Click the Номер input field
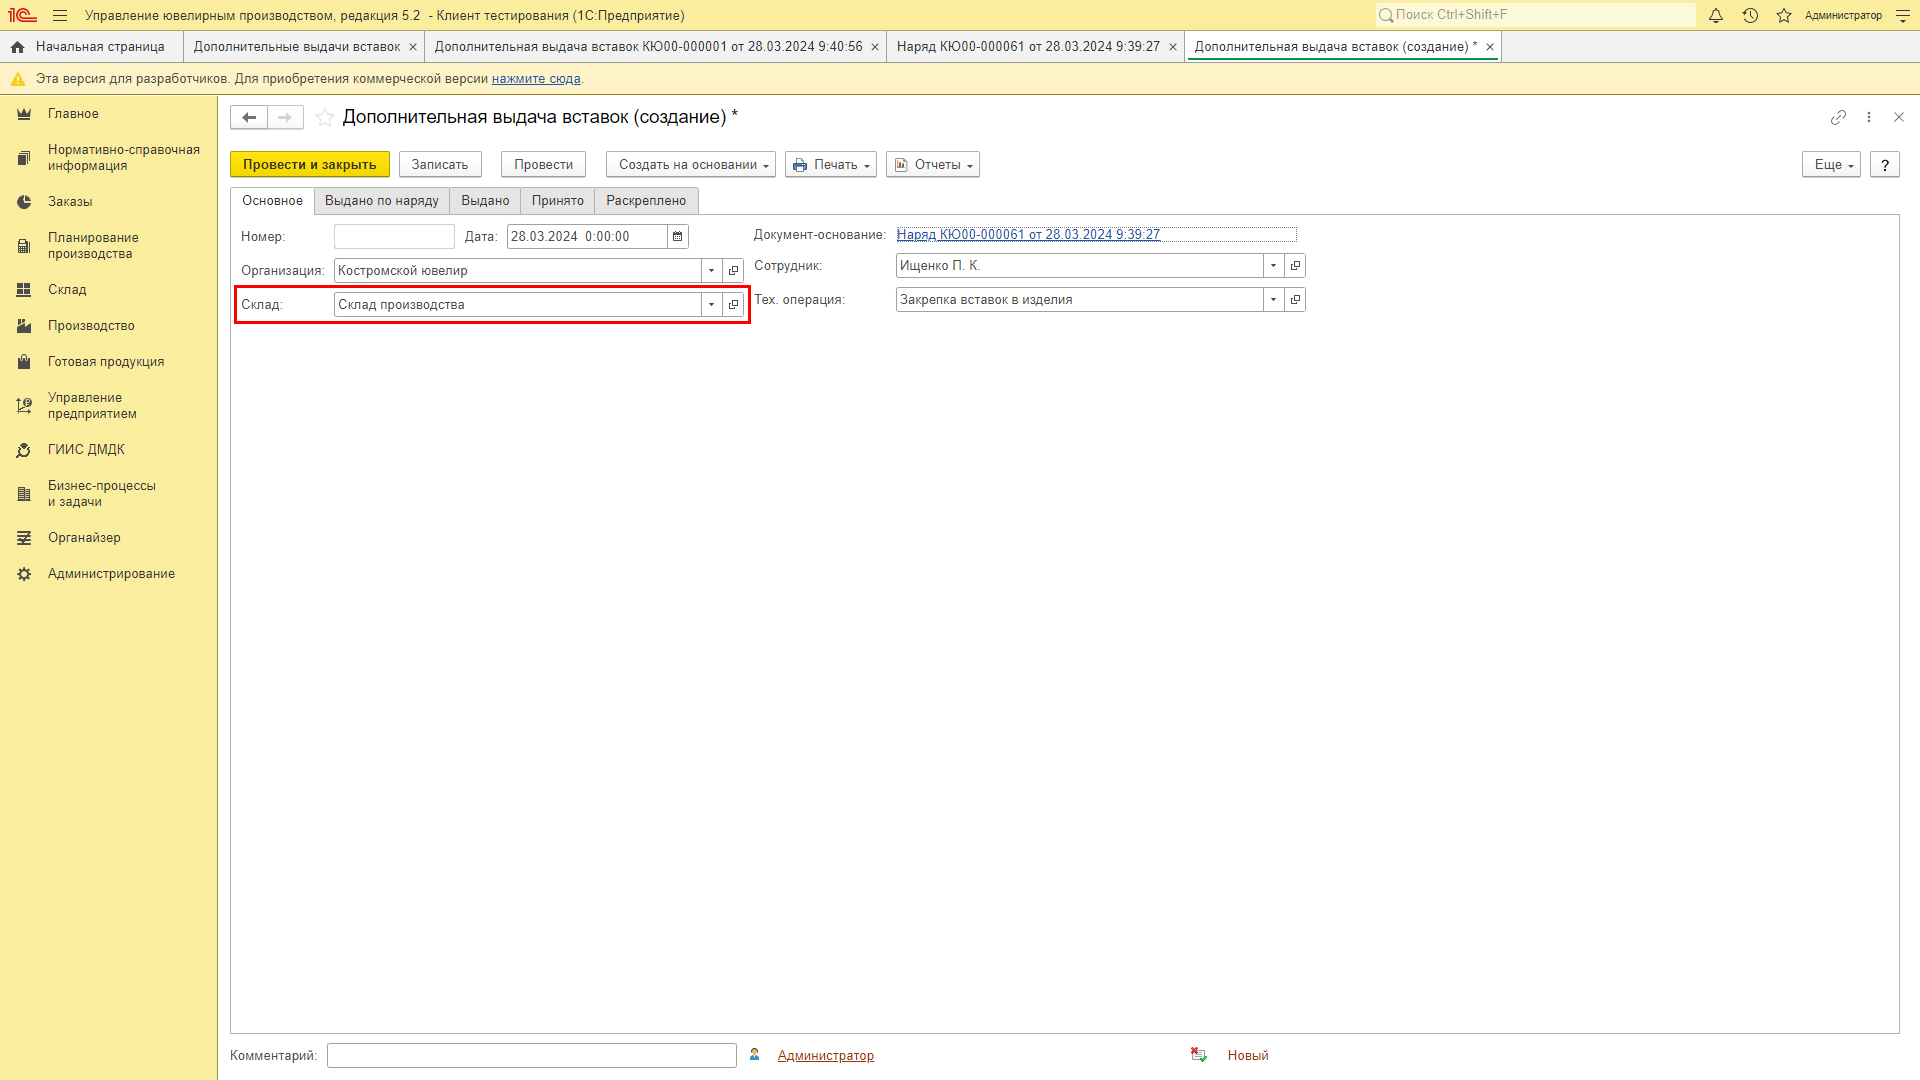The width and height of the screenshot is (1920, 1080). (394, 237)
